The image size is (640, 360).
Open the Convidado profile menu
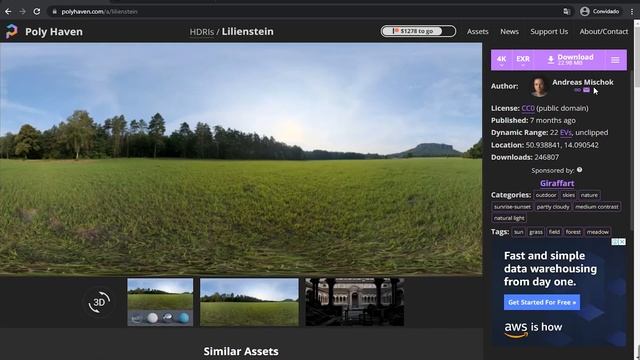click(x=599, y=11)
